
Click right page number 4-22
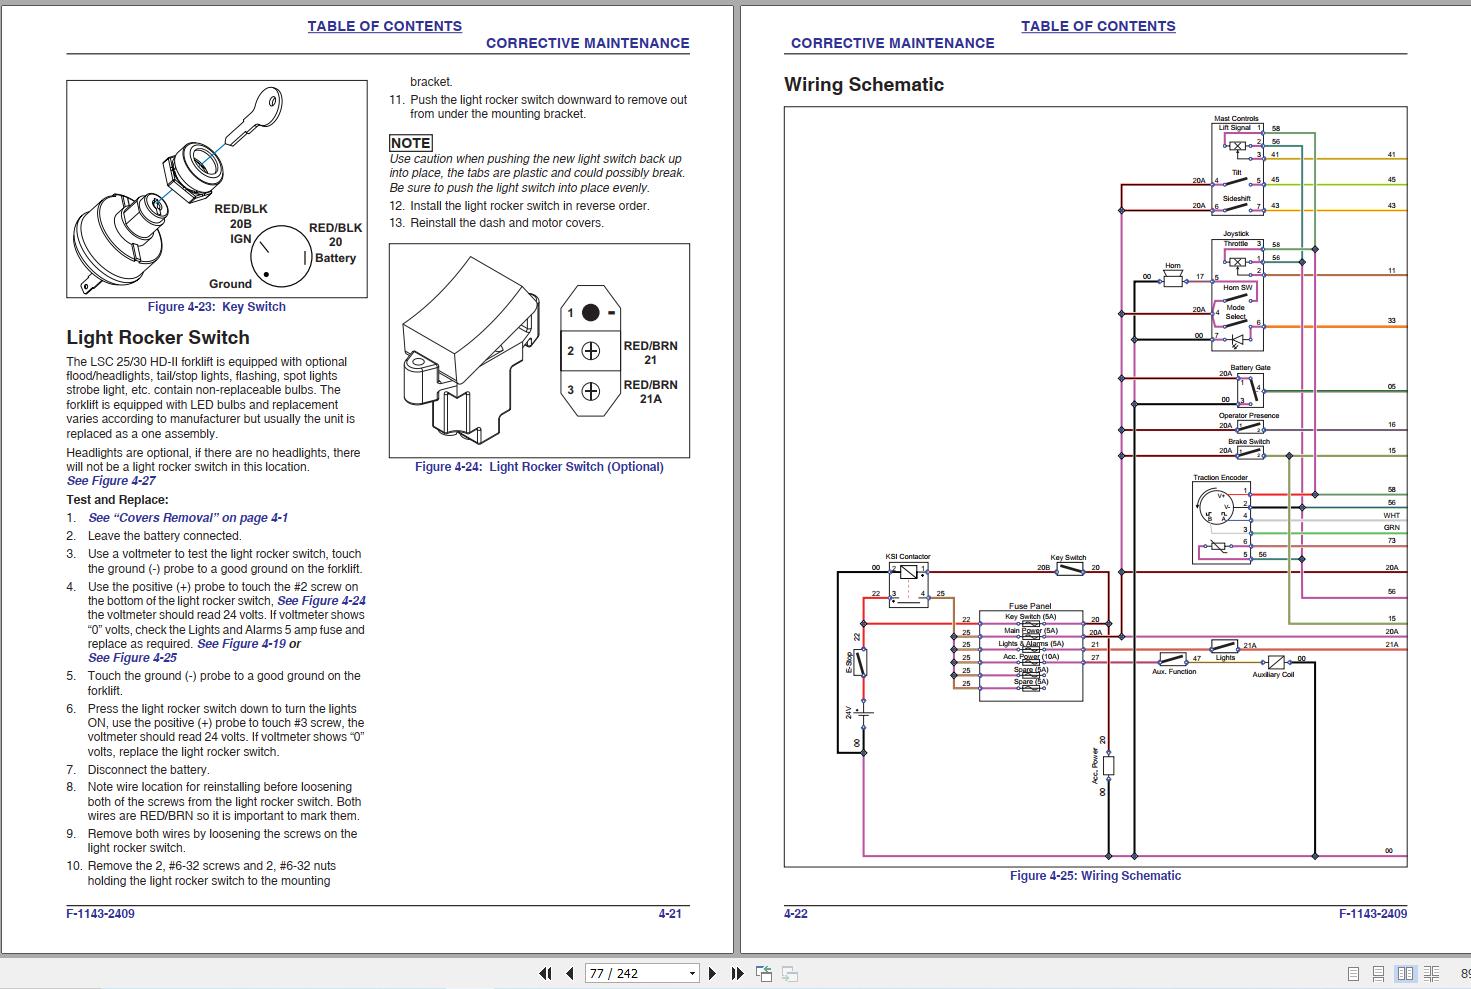[796, 914]
